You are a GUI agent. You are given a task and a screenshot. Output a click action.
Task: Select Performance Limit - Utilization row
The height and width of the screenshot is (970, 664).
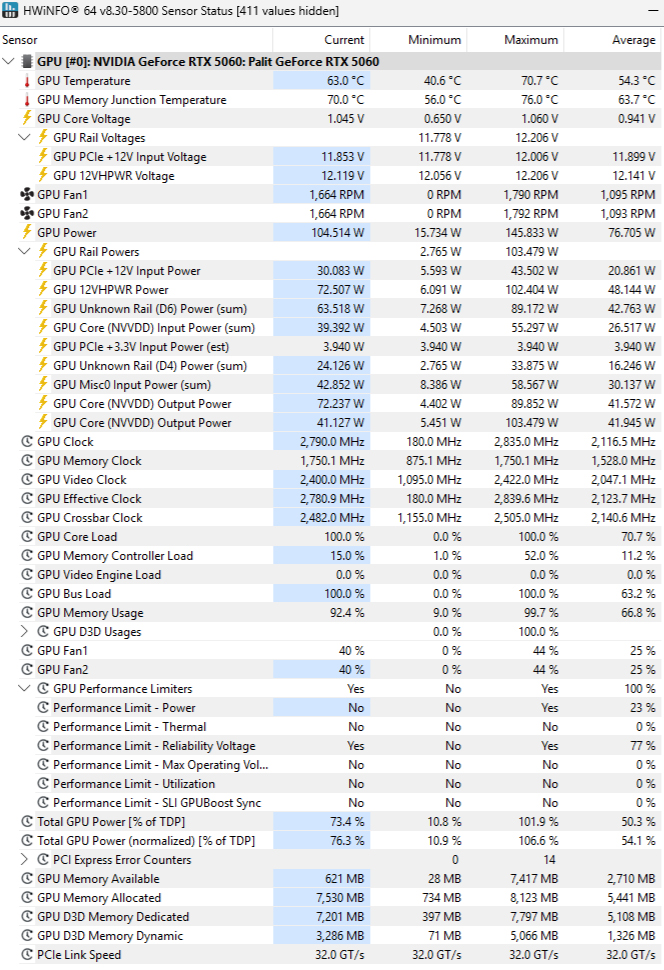click(330, 783)
